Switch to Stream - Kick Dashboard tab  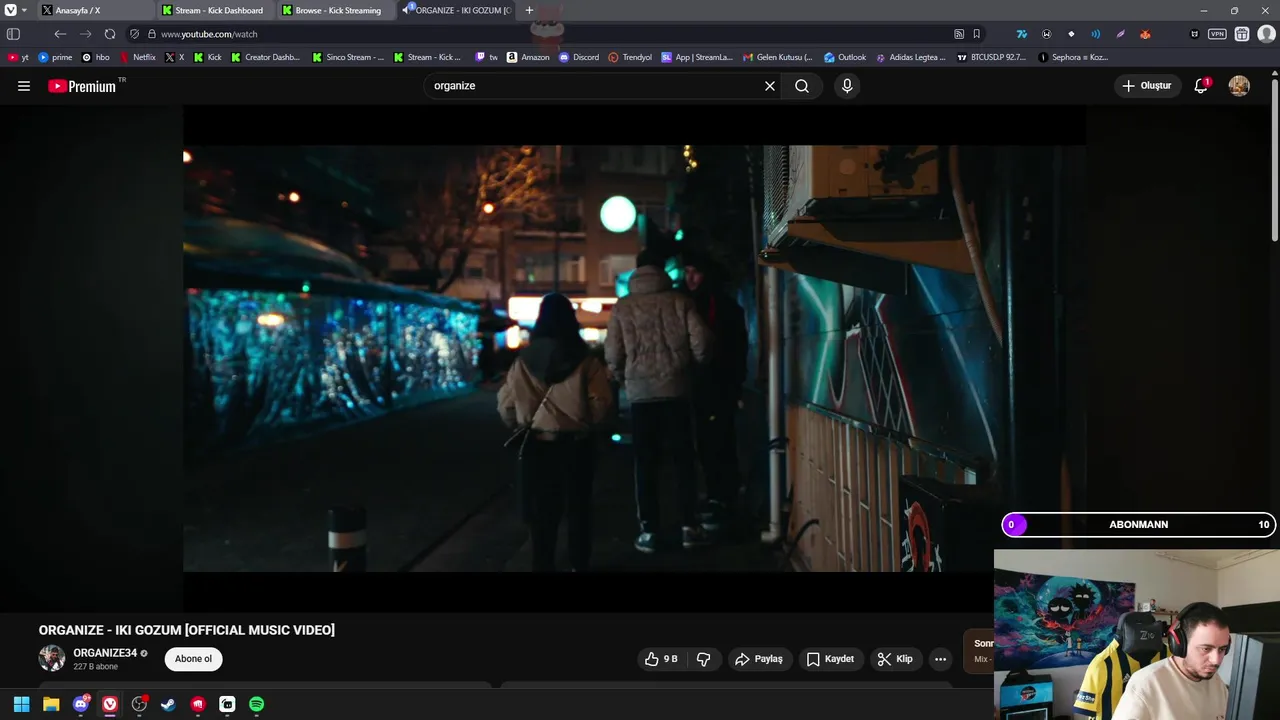pyautogui.click(x=215, y=10)
